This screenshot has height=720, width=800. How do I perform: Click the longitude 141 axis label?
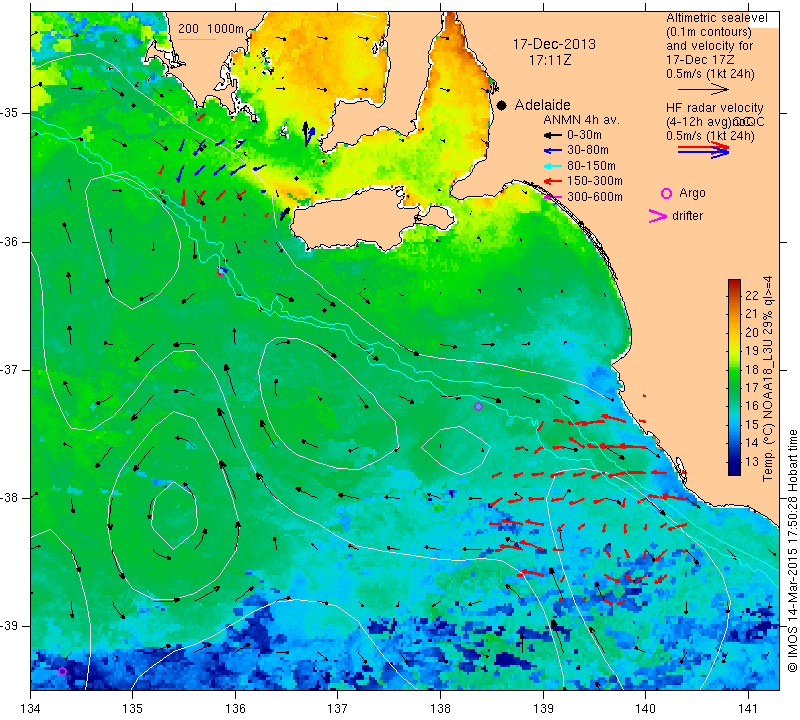(x=748, y=708)
